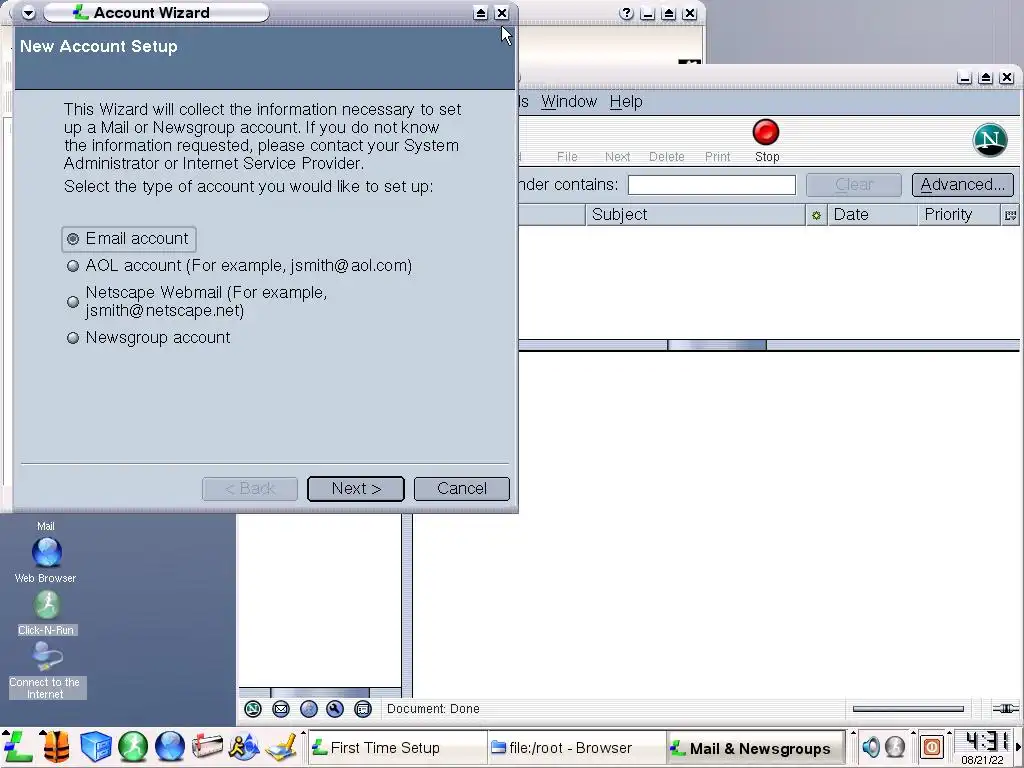Open Address Book from status bar icon
Viewport: 1024px width, 768px height.
coord(363,709)
